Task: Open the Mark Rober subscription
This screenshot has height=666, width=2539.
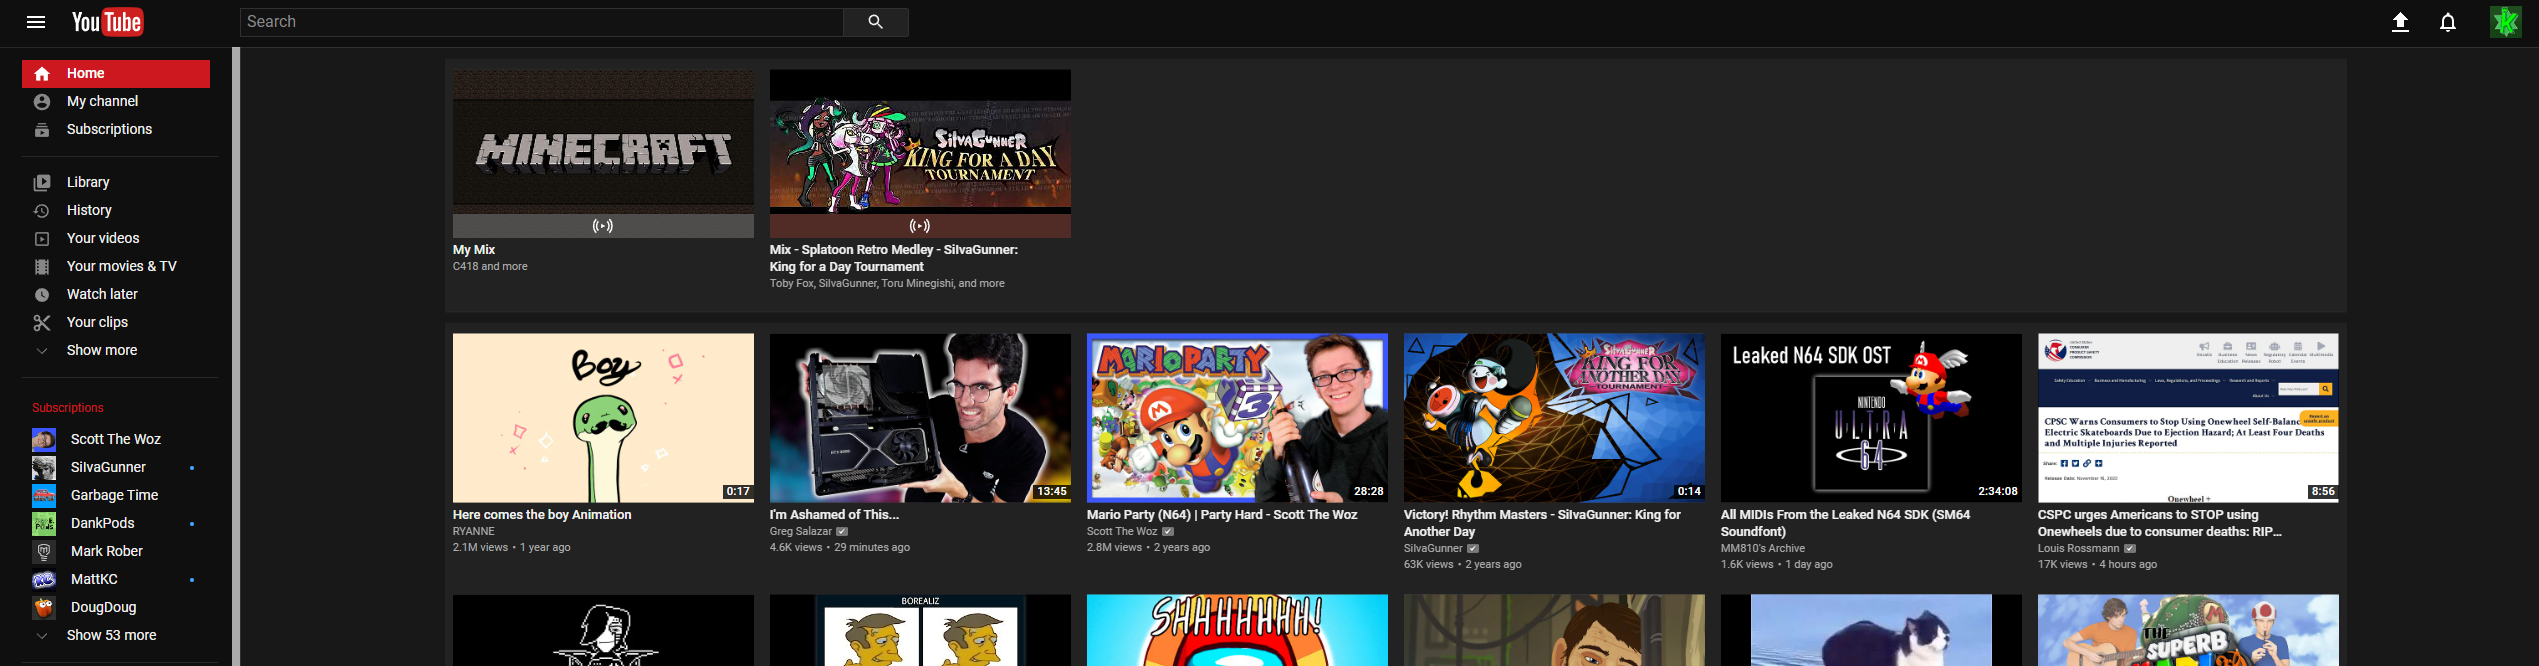Action: (116, 551)
